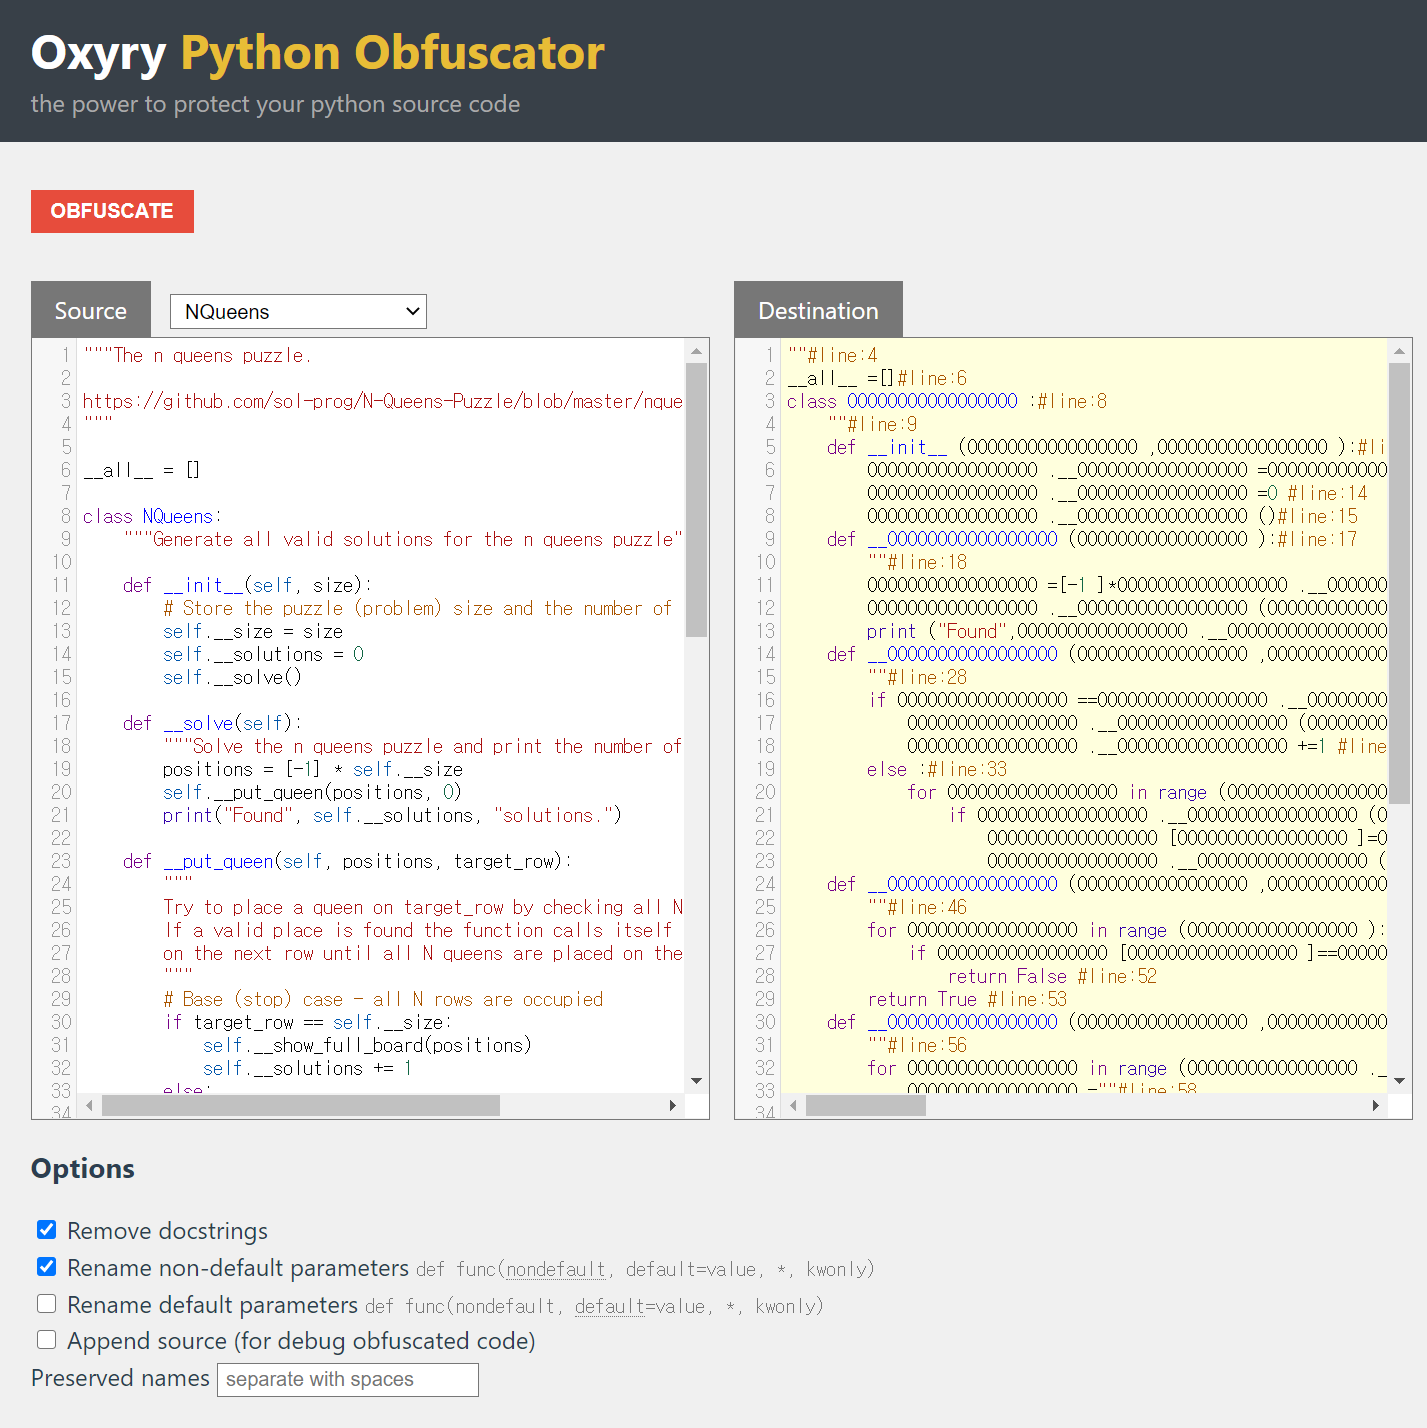Image resolution: width=1427 pixels, height=1428 pixels.
Task: Click 'def __put_queen' line in Source
Action: pyautogui.click(x=347, y=861)
